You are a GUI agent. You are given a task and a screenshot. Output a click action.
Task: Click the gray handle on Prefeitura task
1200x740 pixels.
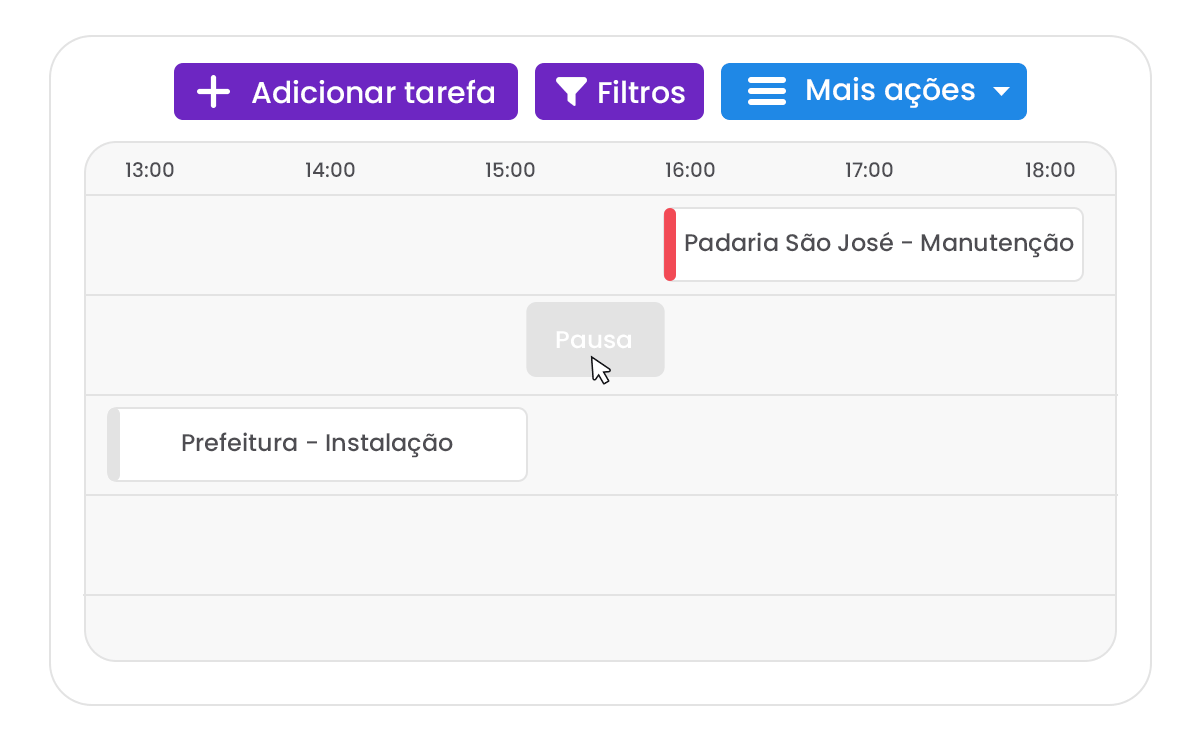tap(114, 444)
